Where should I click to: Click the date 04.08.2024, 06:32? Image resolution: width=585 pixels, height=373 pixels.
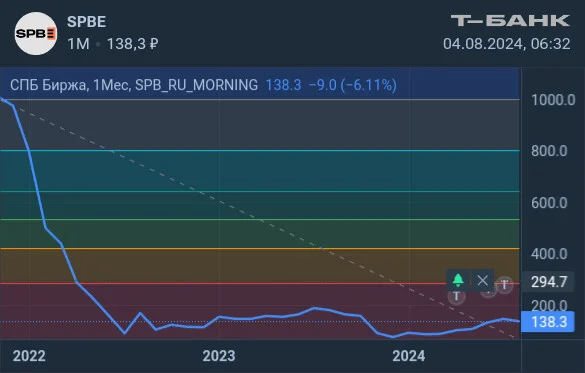click(507, 44)
